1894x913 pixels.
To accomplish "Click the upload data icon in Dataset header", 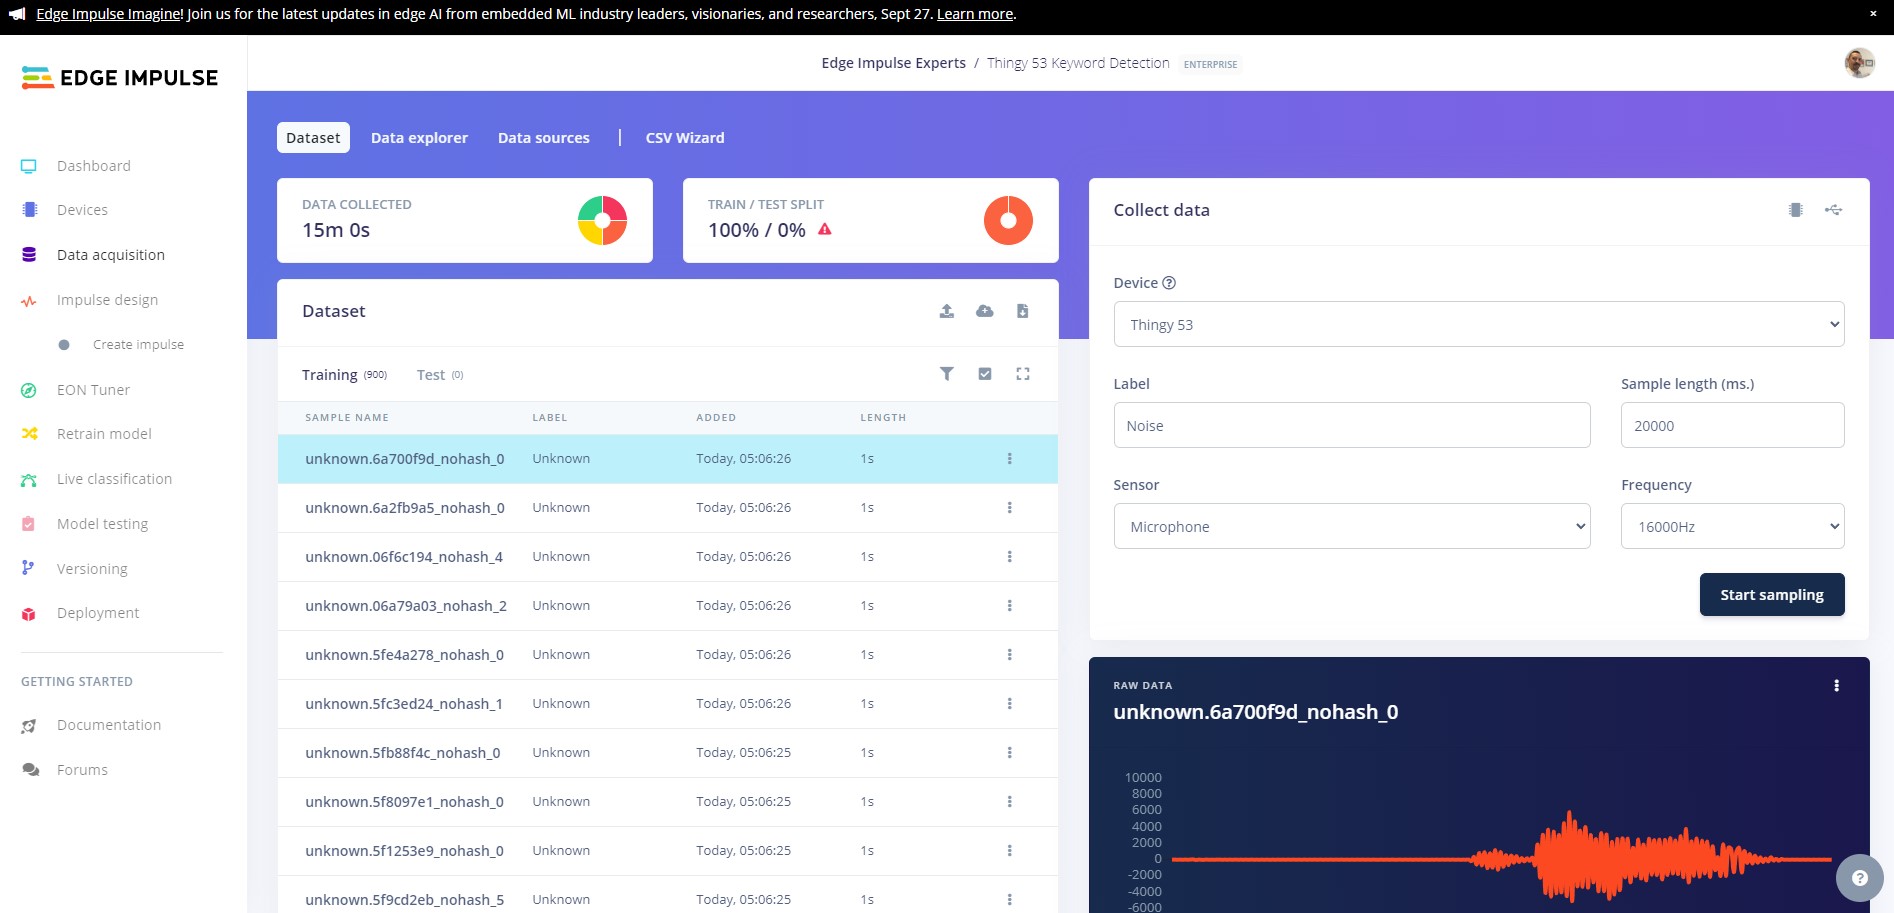I will [946, 311].
